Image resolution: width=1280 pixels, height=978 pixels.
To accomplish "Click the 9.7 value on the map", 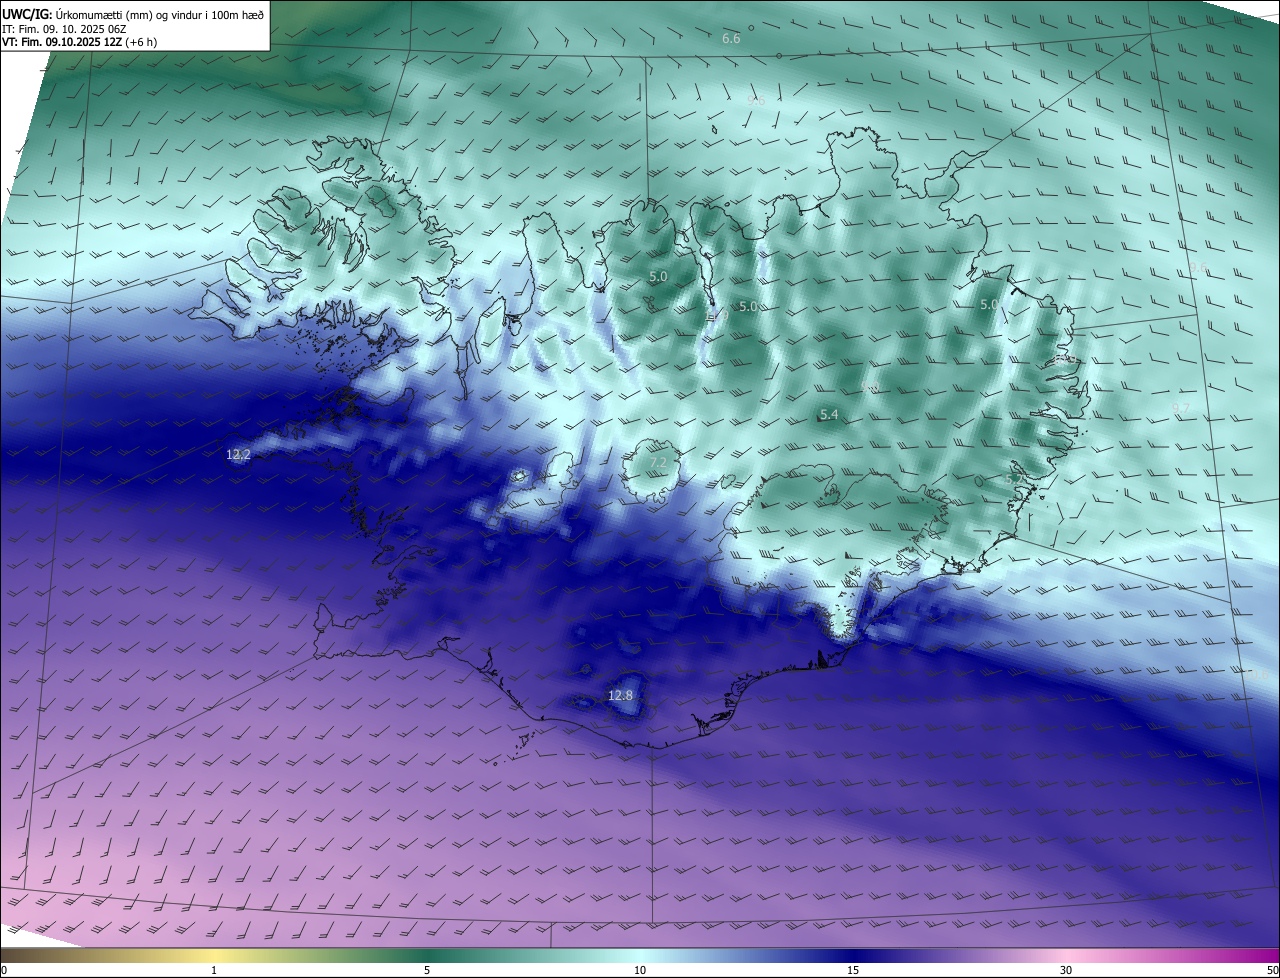I will [x=1180, y=408].
